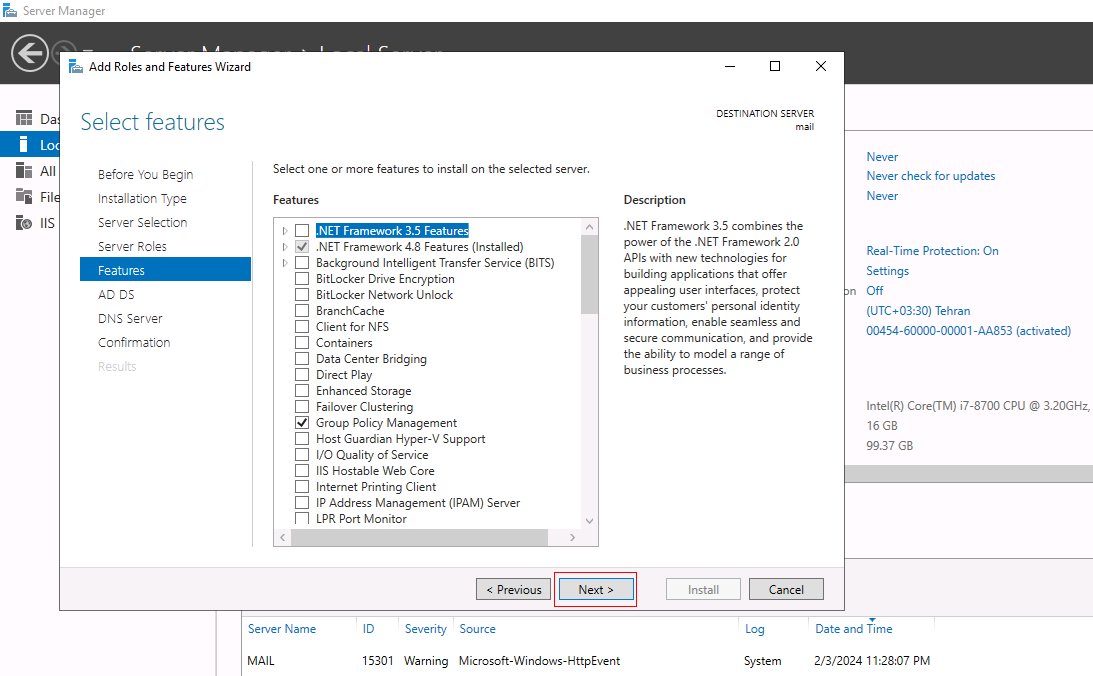Sort events by Severity column

[x=425, y=629]
